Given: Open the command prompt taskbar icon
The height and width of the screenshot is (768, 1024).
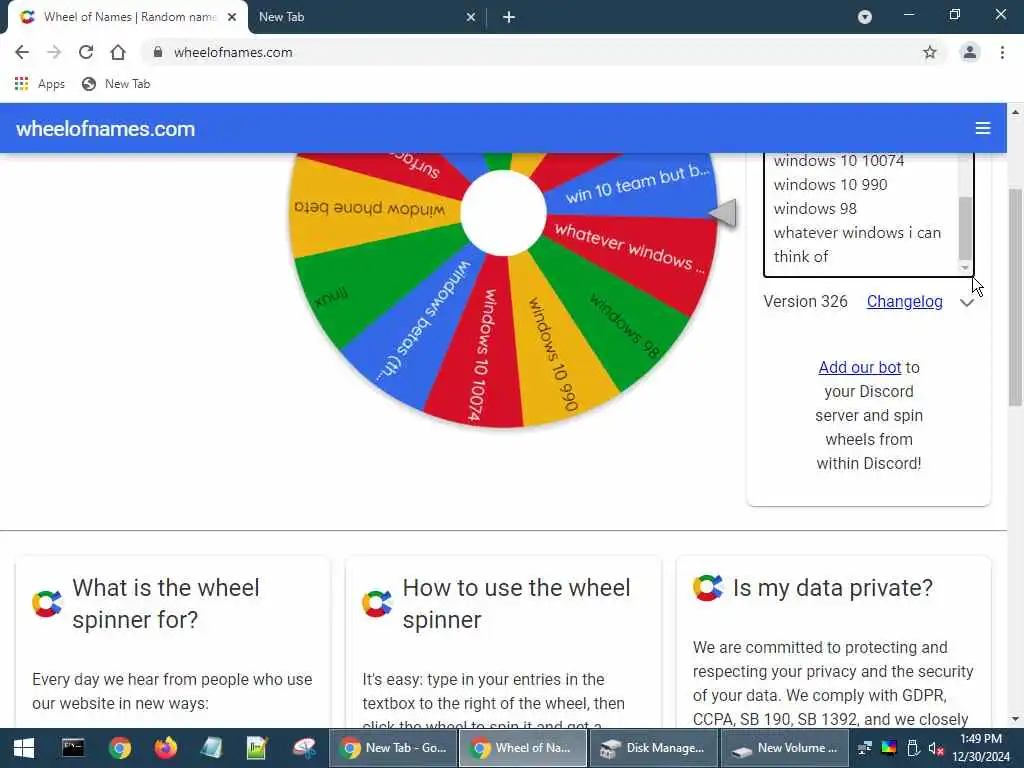Looking at the screenshot, I should pos(72,748).
